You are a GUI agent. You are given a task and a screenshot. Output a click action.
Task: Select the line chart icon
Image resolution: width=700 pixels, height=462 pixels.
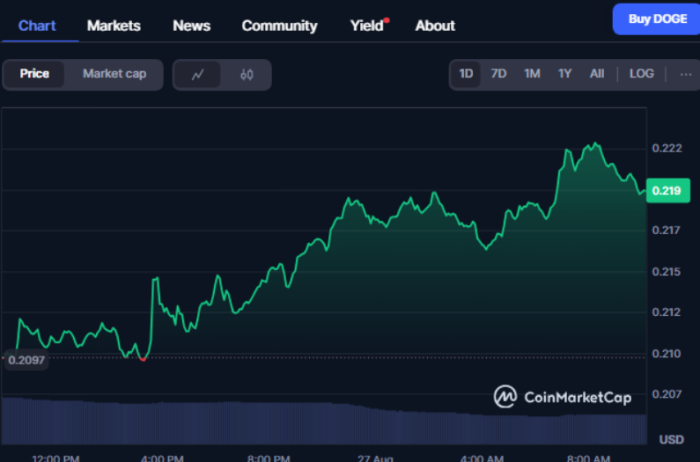tap(198, 74)
